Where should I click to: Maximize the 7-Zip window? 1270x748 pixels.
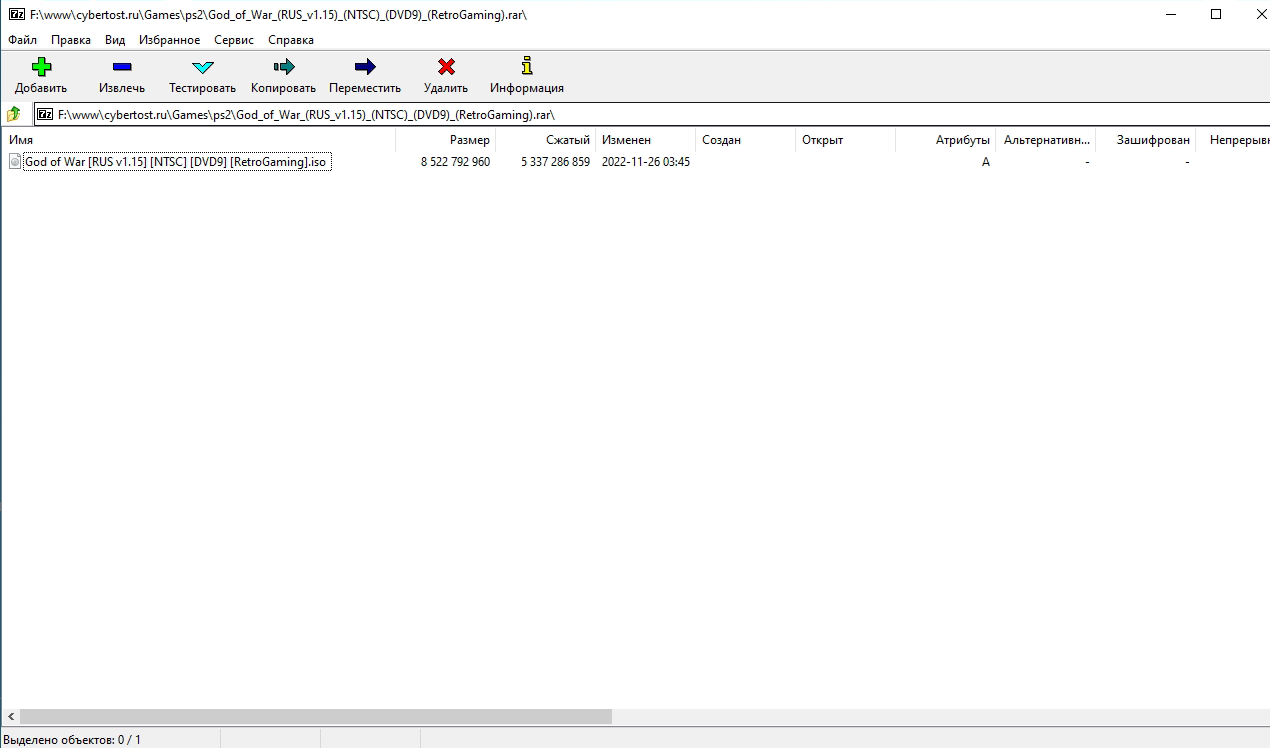tap(1216, 14)
